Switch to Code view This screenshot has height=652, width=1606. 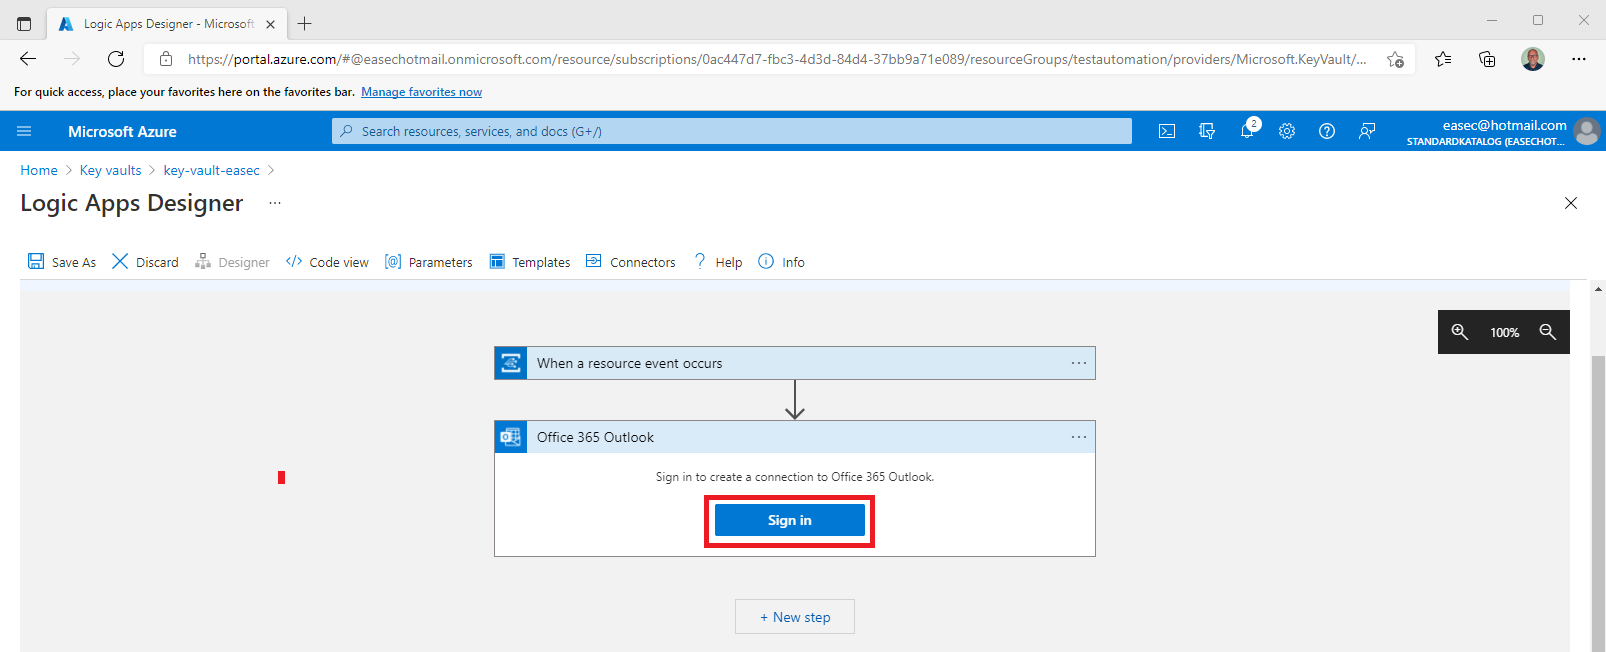(x=327, y=262)
